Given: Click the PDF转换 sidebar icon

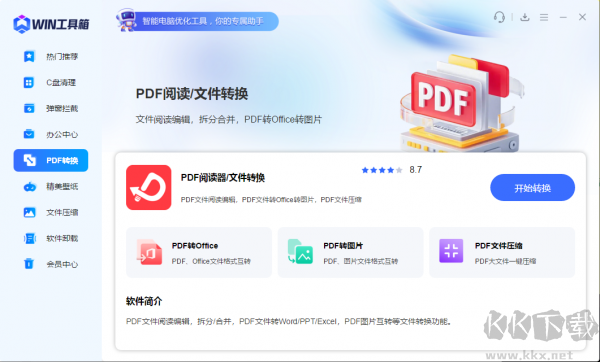Looking at the screenshot, I should click(x=29, y=160).
